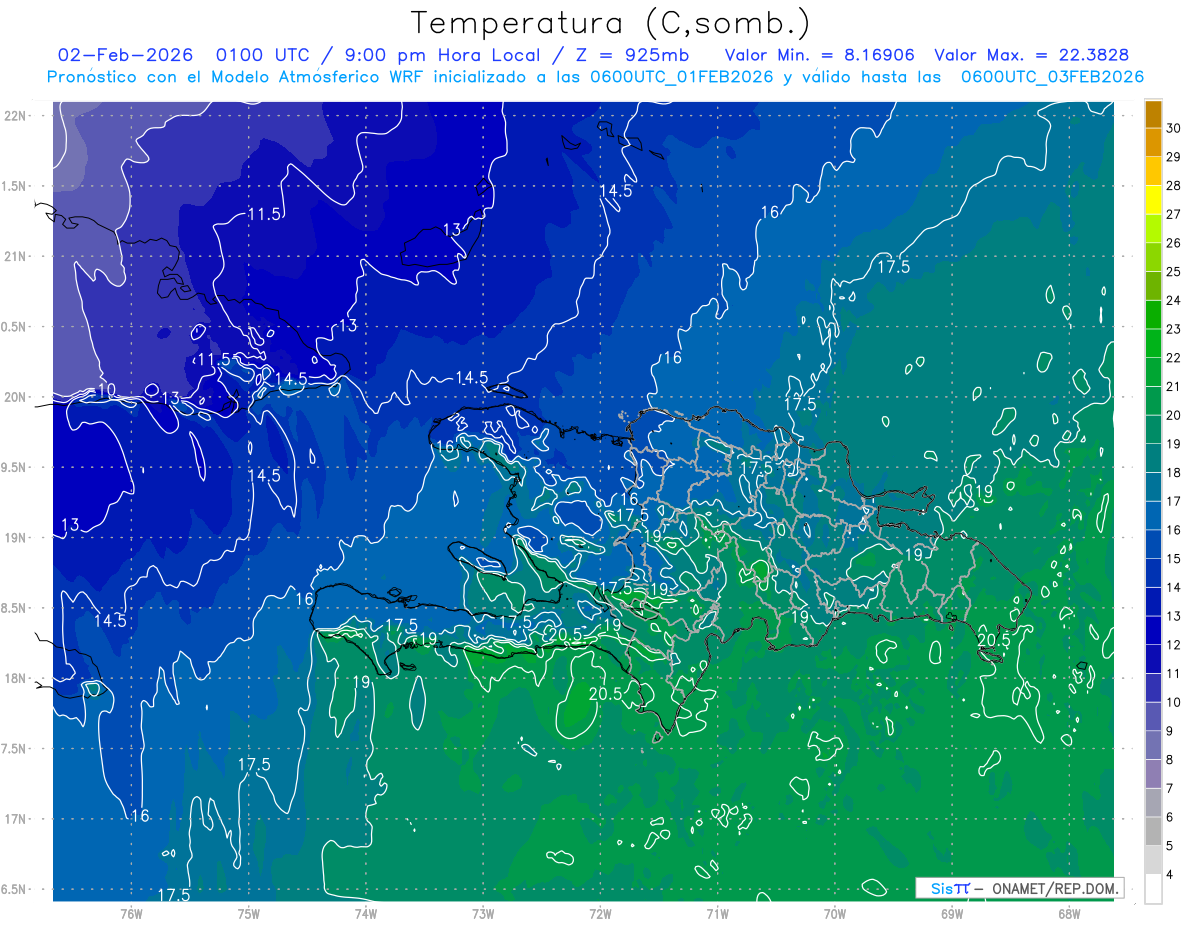Click the "0600UTC_03FEB2026" valid-until time text
1200x927 pixels.
tap(1052, 77)
